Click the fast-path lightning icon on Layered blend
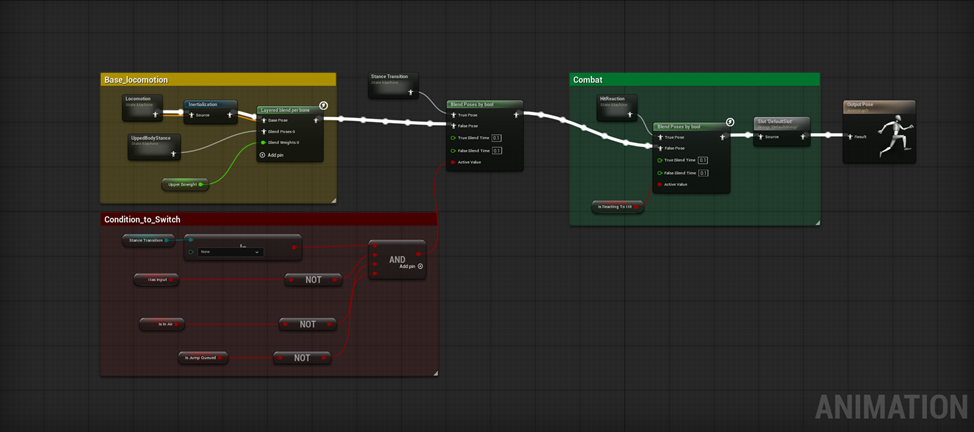Screen dimensions: 974x432 (x=323, y=106)
